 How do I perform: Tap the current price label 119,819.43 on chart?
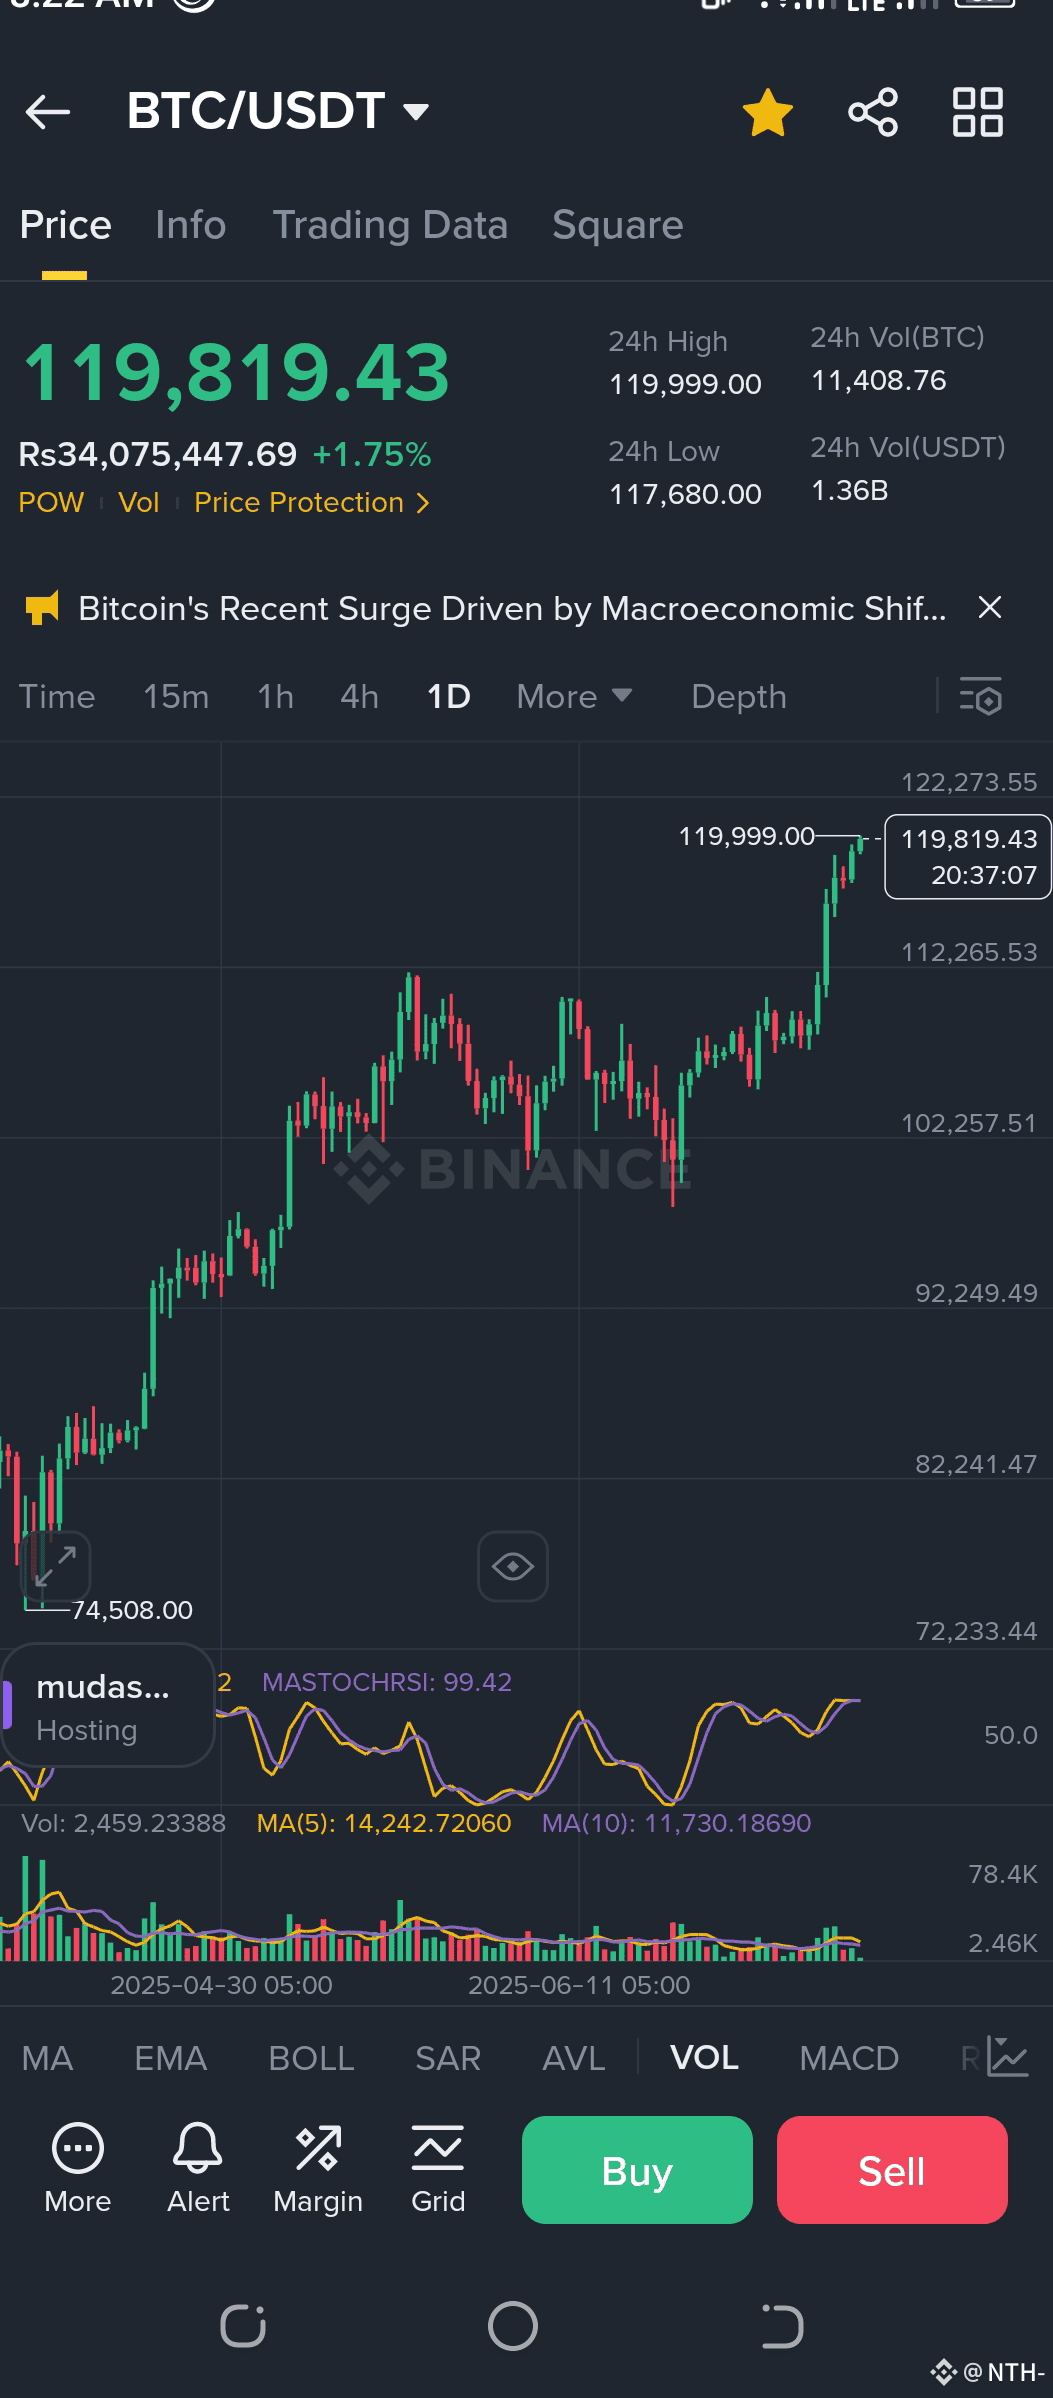(x=968, y=857)
